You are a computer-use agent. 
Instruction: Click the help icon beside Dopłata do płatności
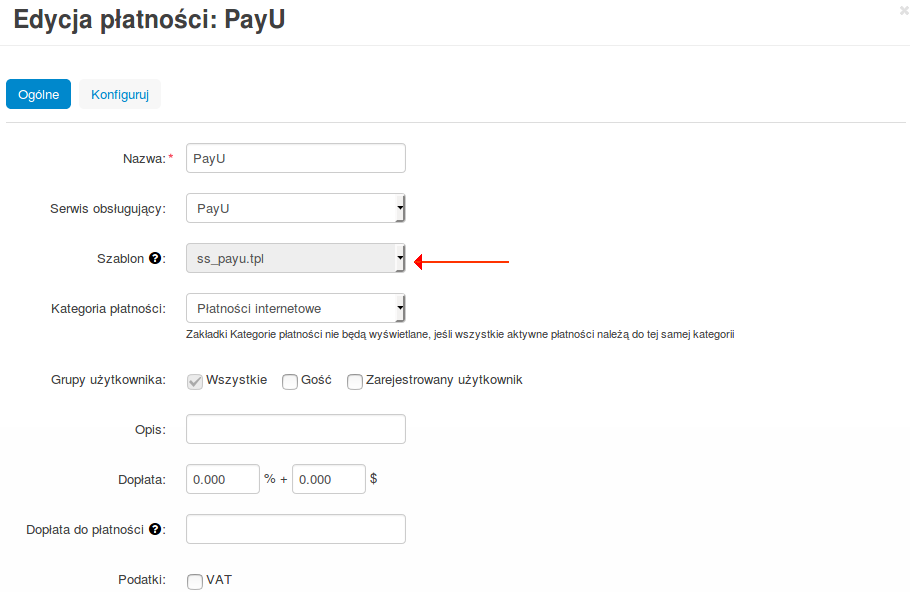154,529
